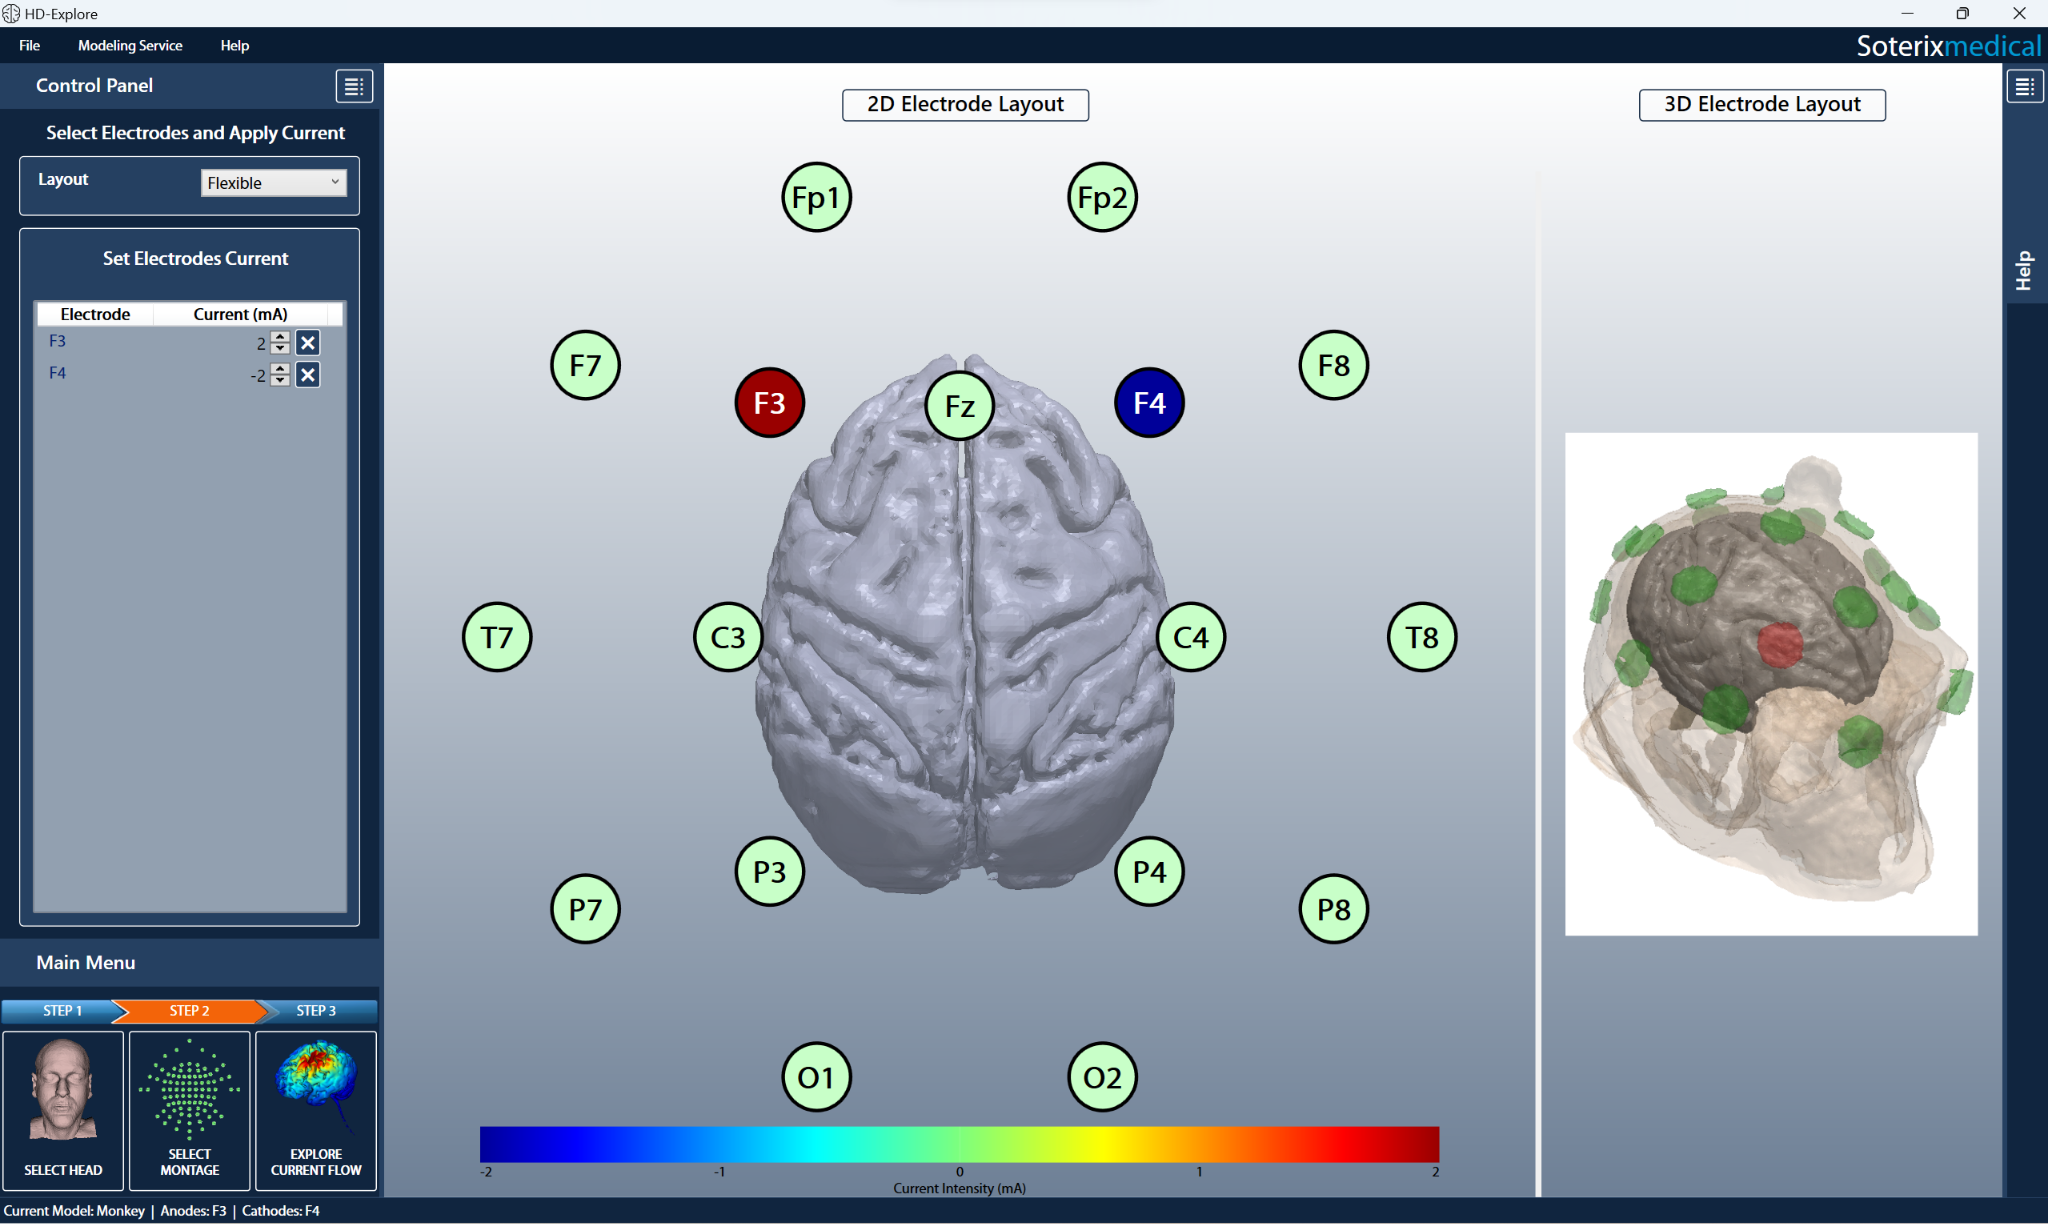Select the P3 electrode
This screenshot has width=2048, height=1224.
pyautogui.click(x=769, y=871)
